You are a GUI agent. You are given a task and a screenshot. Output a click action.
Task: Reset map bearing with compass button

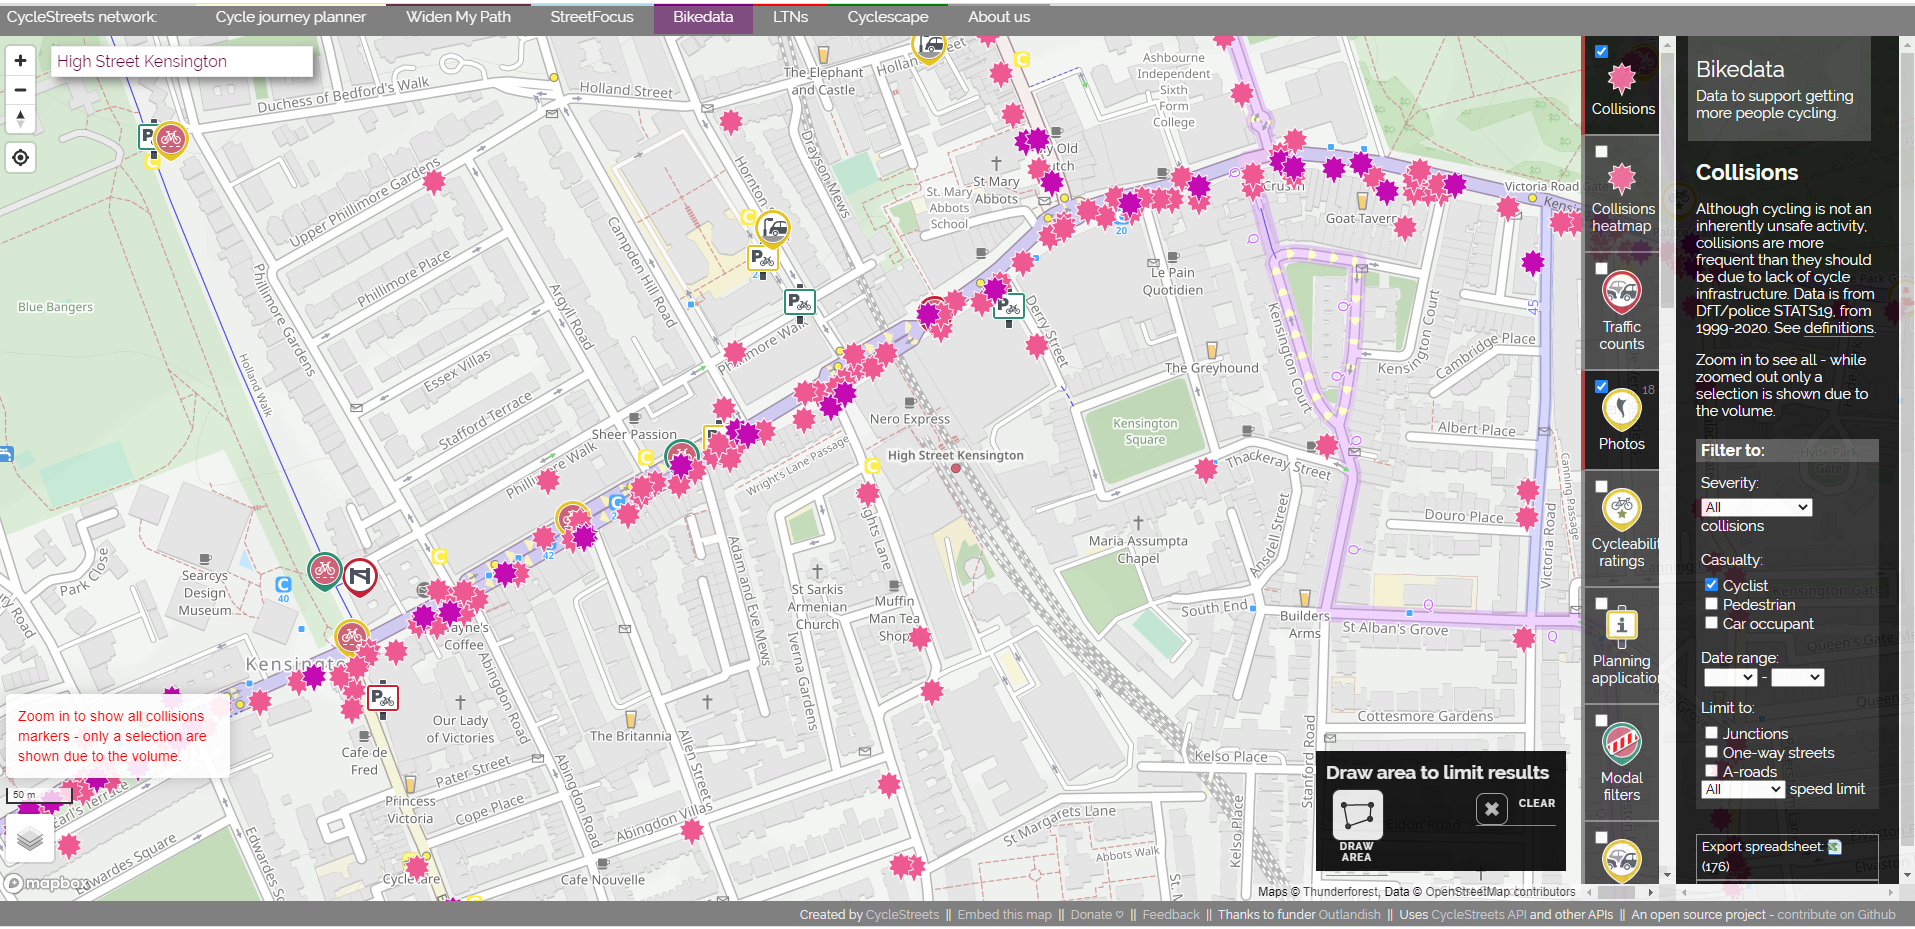tap(20, 119)
